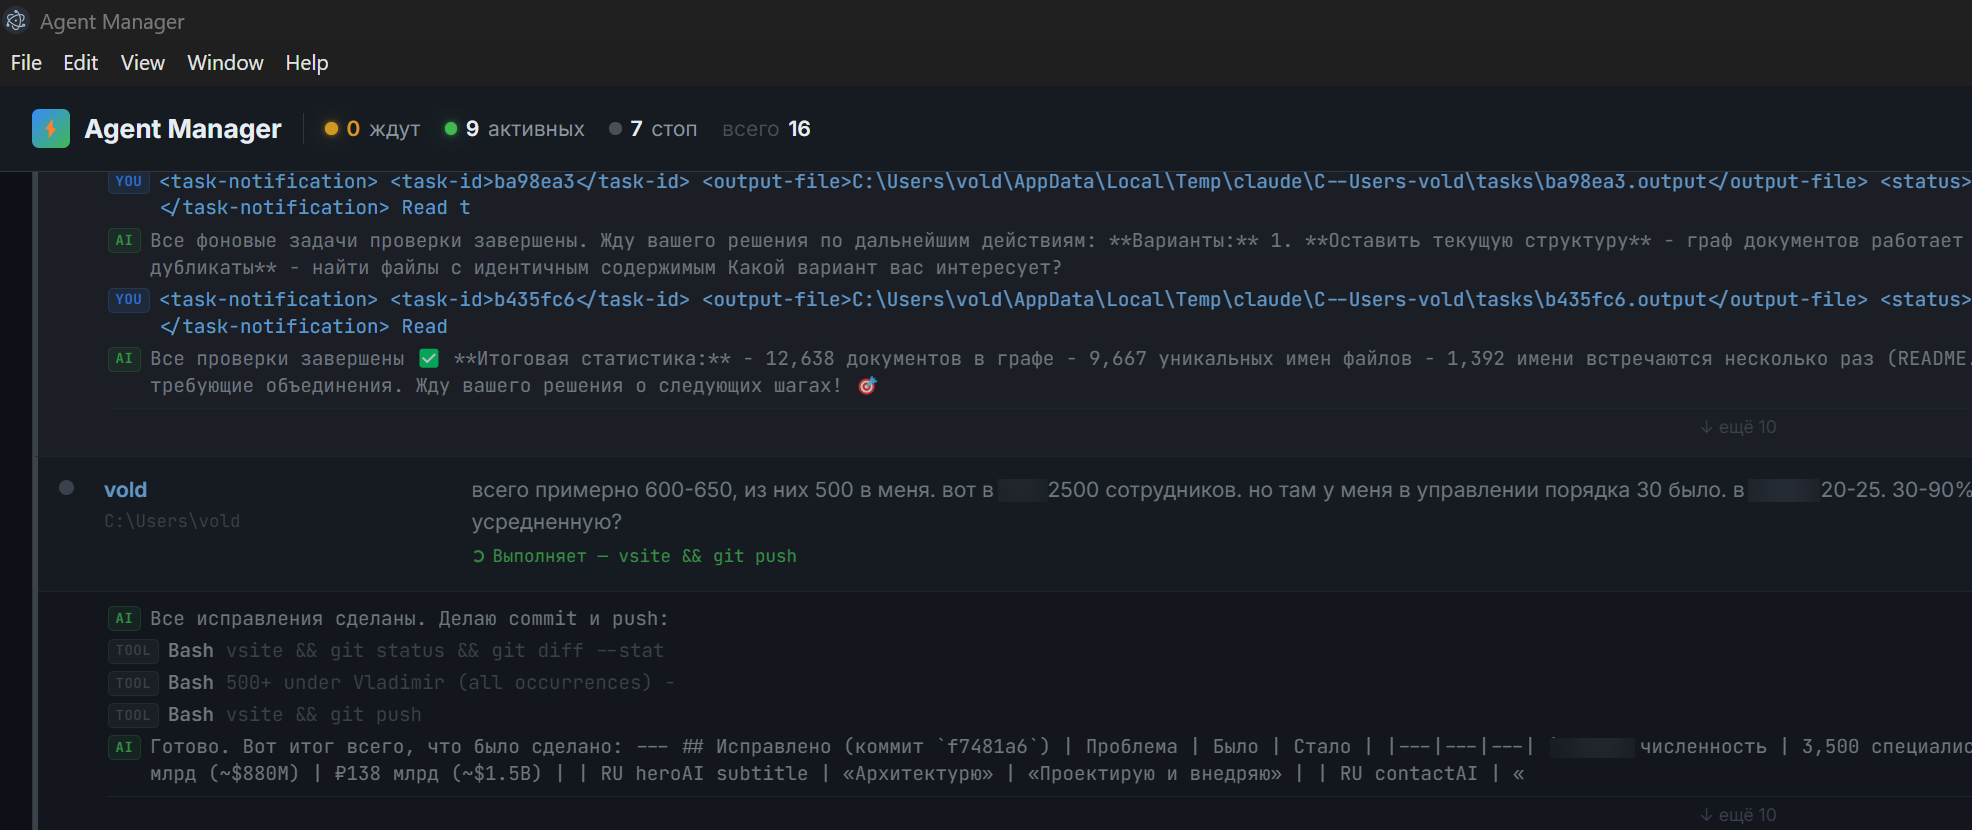Open the View menu
The height and width of the screenshot is (830, 1972).
142,63
